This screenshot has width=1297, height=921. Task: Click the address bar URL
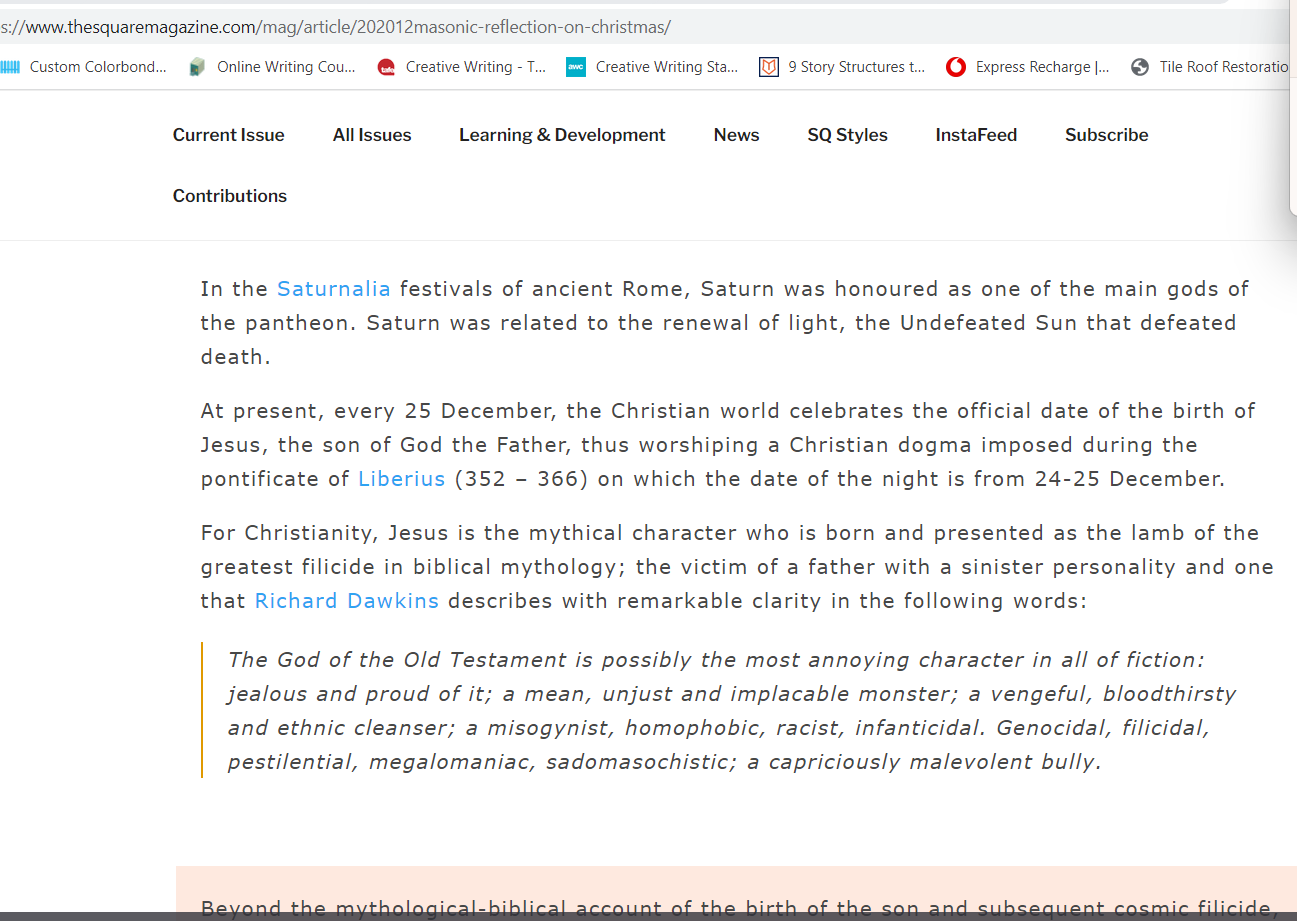click(x=336, y=27)
